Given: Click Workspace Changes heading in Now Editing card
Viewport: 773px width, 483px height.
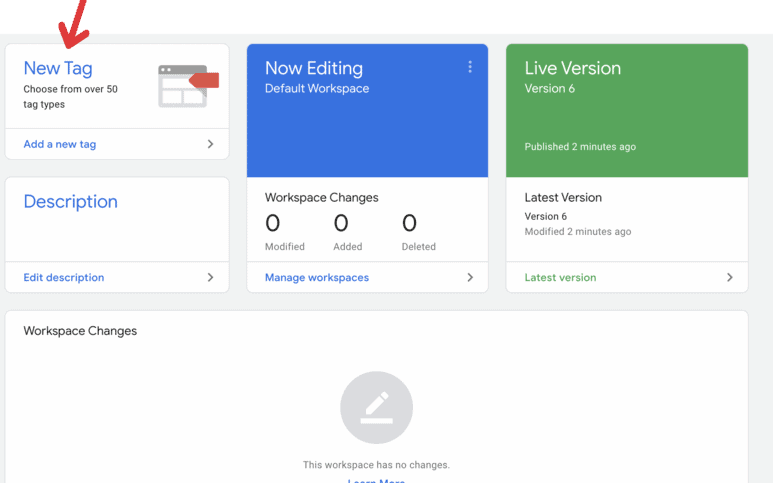Looking at the screenshot, I should [321, 198].
